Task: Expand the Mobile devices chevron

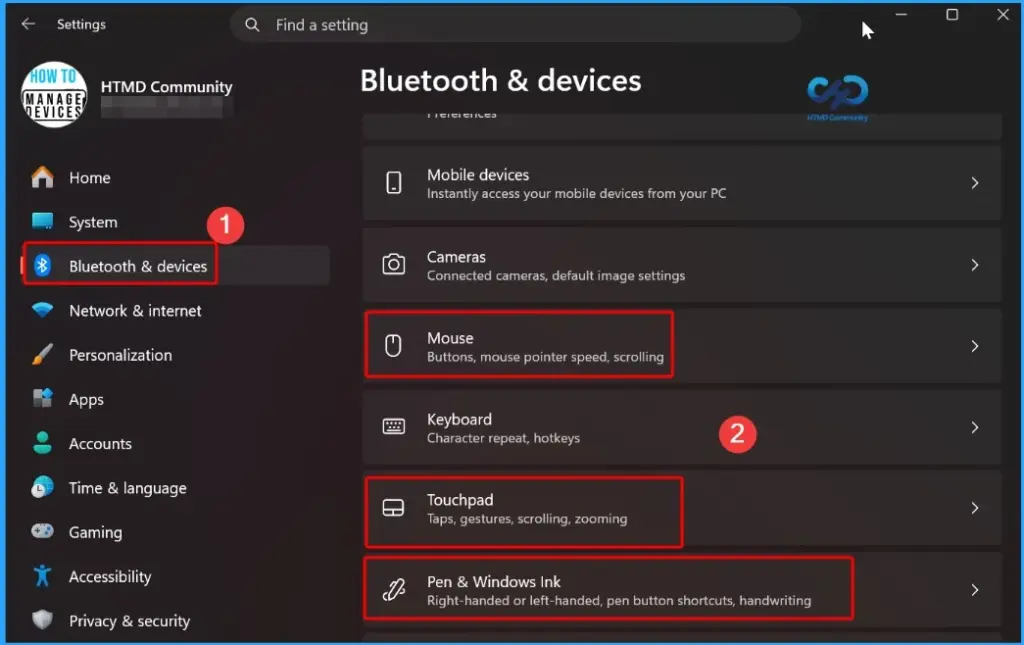Action: 974,183
